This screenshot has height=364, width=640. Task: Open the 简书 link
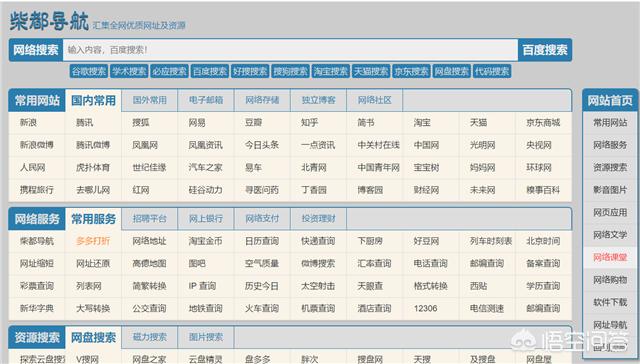coord(366,122)
